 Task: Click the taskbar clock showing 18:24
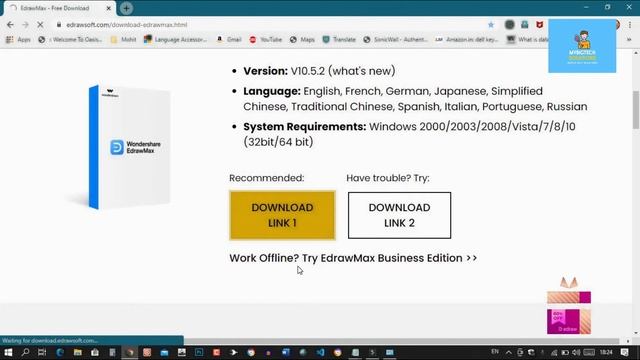[606, 352]
